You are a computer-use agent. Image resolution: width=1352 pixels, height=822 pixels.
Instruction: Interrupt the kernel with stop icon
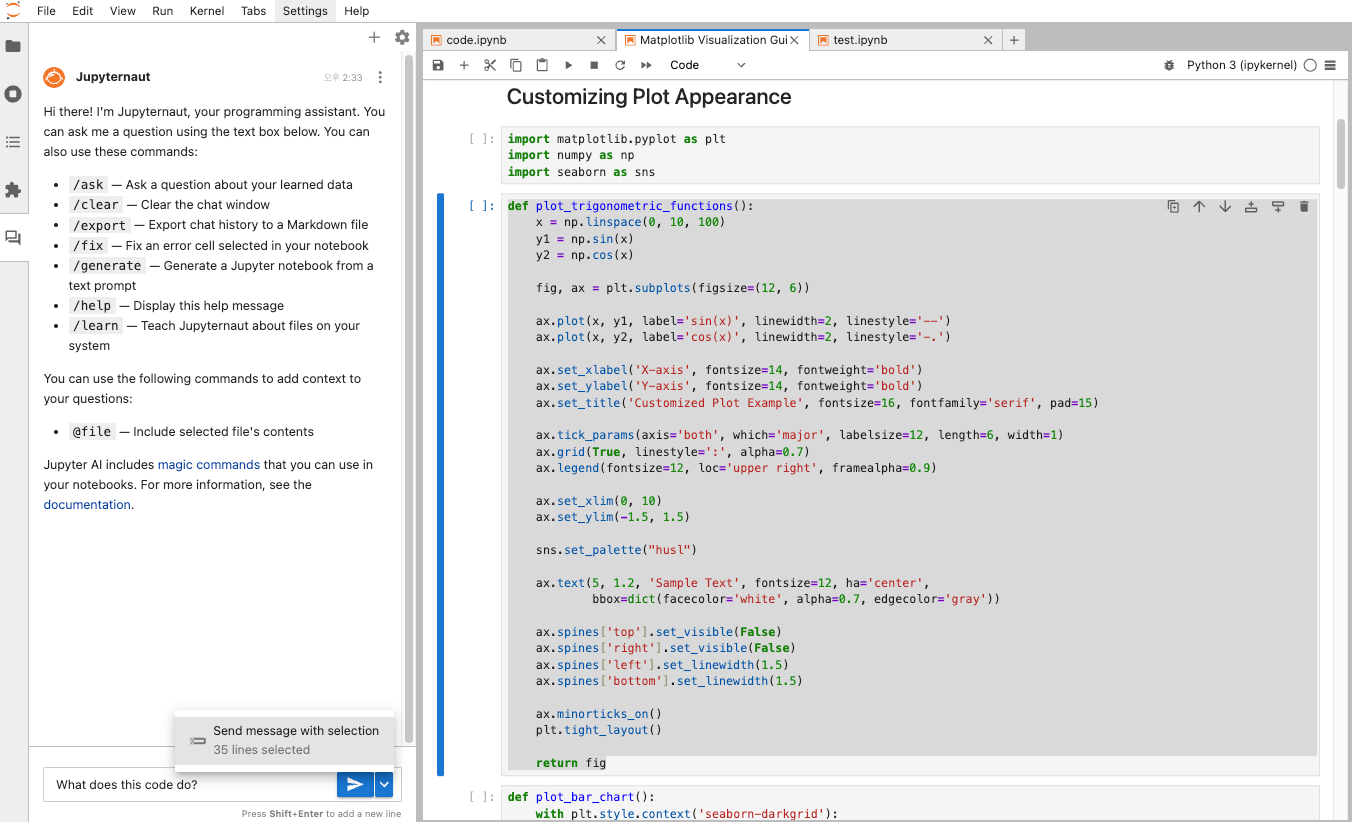coord(592,64)
